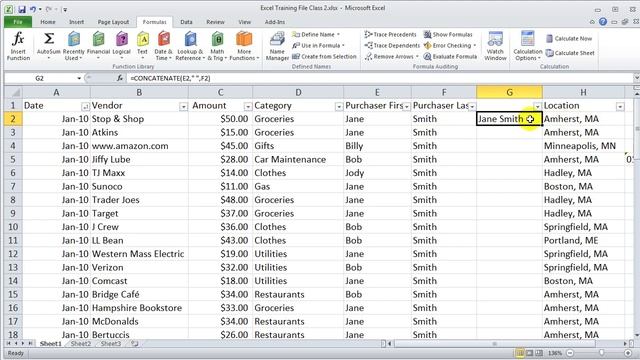Expand the Use in Formula dropdown
The height and width of the screenshot is (360, 640).
point(343,46)
